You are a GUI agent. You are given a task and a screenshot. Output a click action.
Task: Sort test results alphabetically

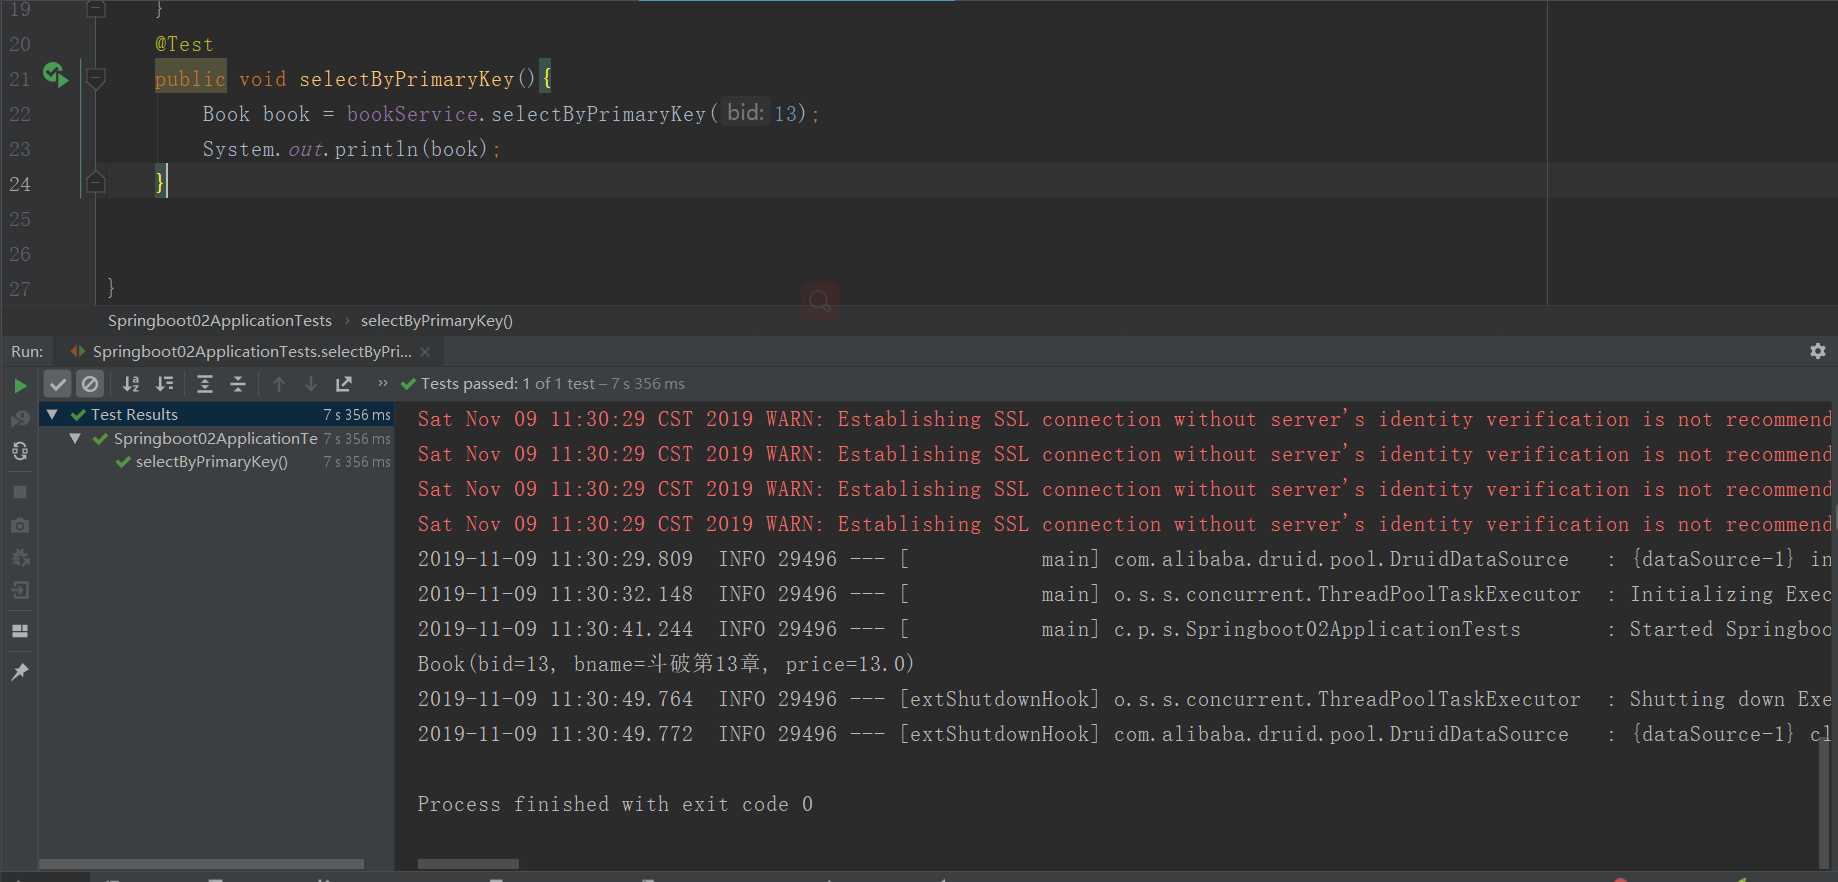[x=131, y=384]
